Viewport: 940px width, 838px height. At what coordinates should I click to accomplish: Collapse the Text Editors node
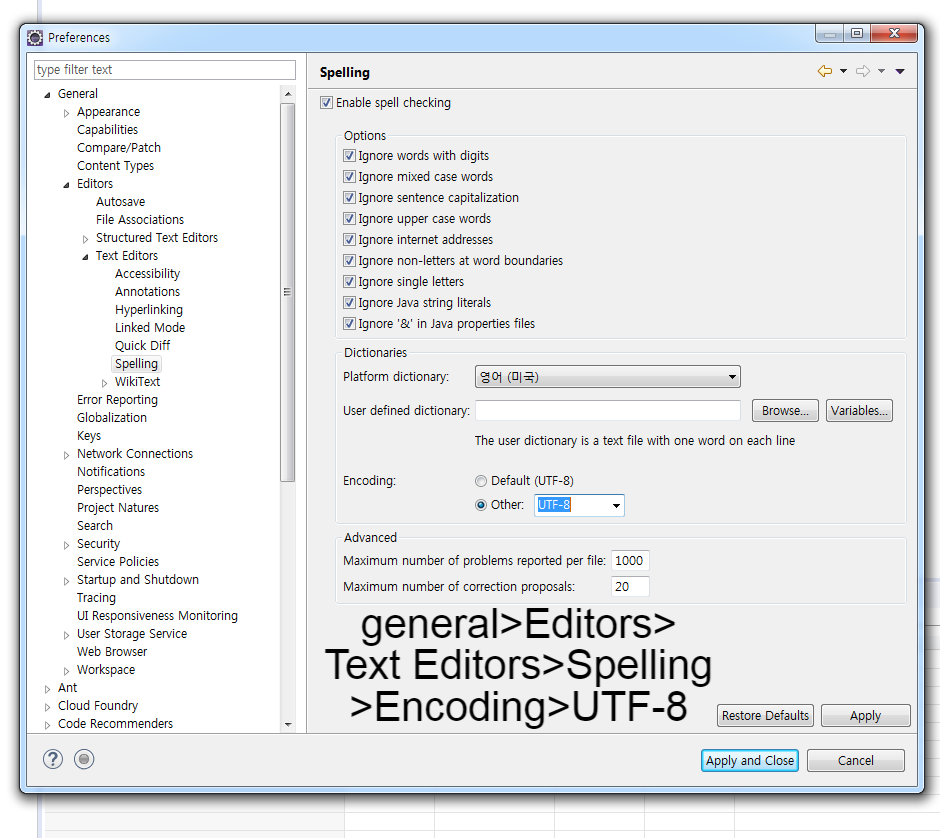coord(86,257)
